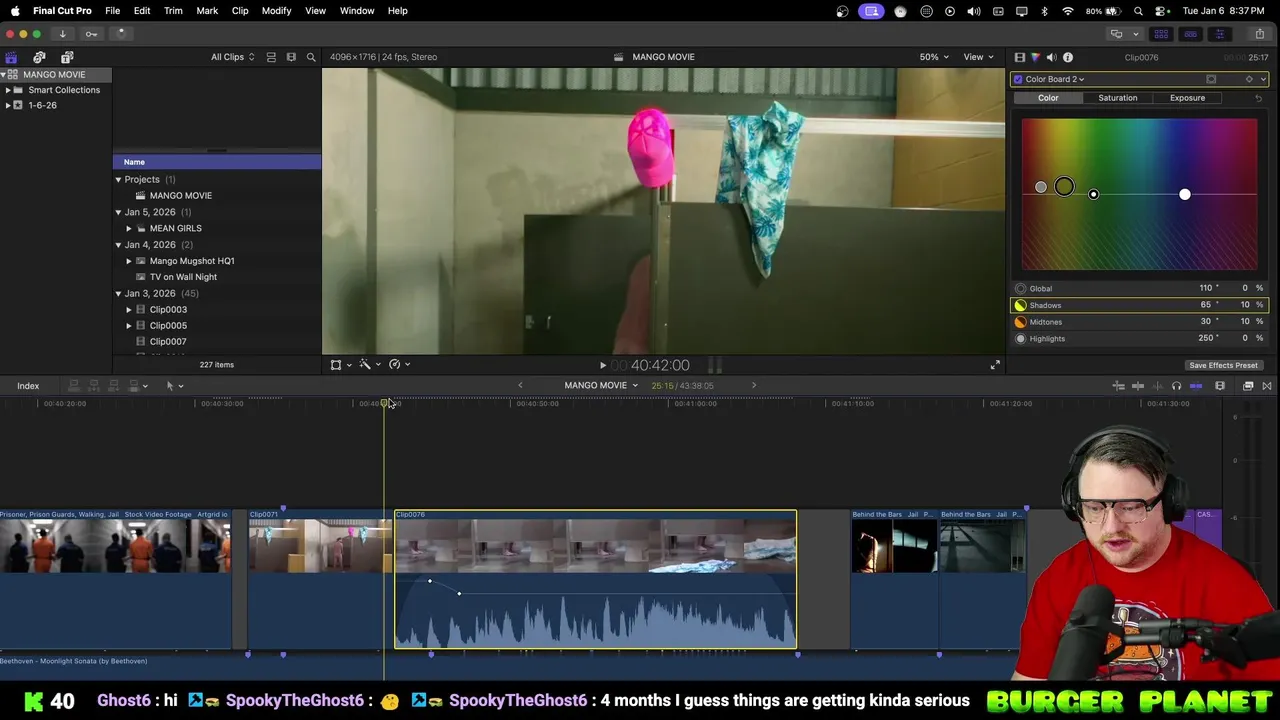Click the Append clip edit button
Image resolution: width=1280 pixels, height=720 pixels.
(113, 386)
